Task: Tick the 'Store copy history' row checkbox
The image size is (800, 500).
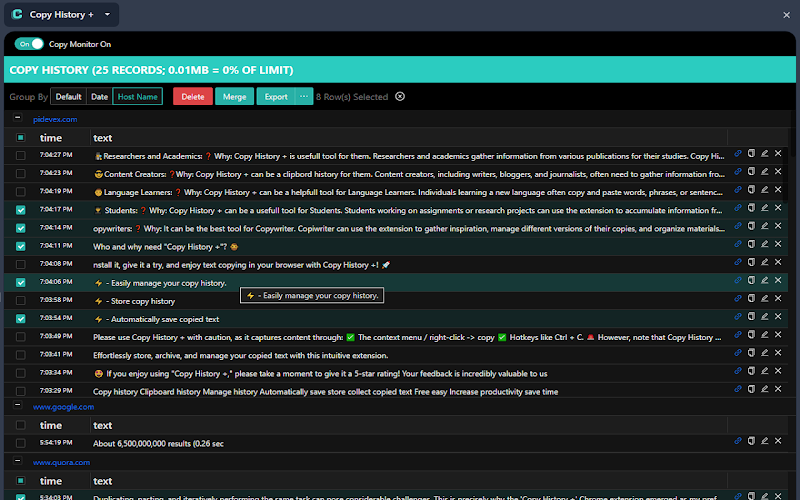Action: tap(20, 301)
